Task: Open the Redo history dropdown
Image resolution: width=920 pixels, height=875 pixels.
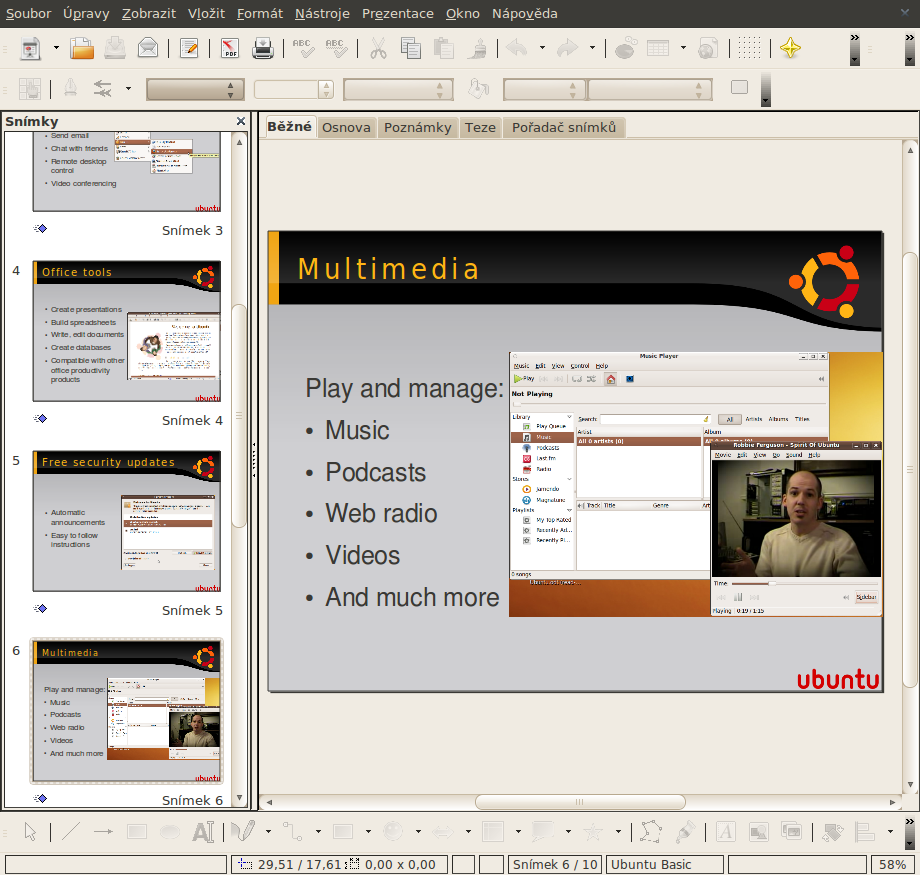Action: (593, 48)
